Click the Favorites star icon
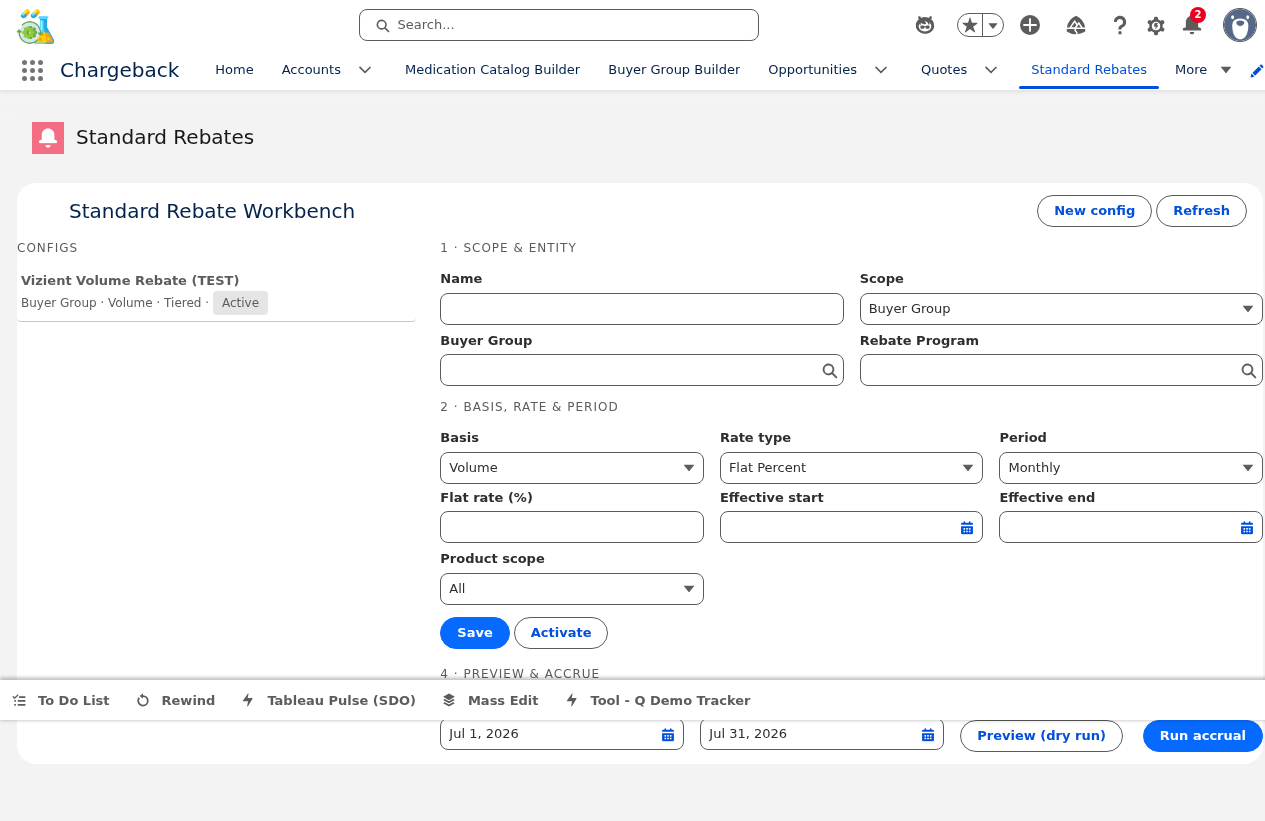Screen dimensions: 1265x821 (970, 25)
